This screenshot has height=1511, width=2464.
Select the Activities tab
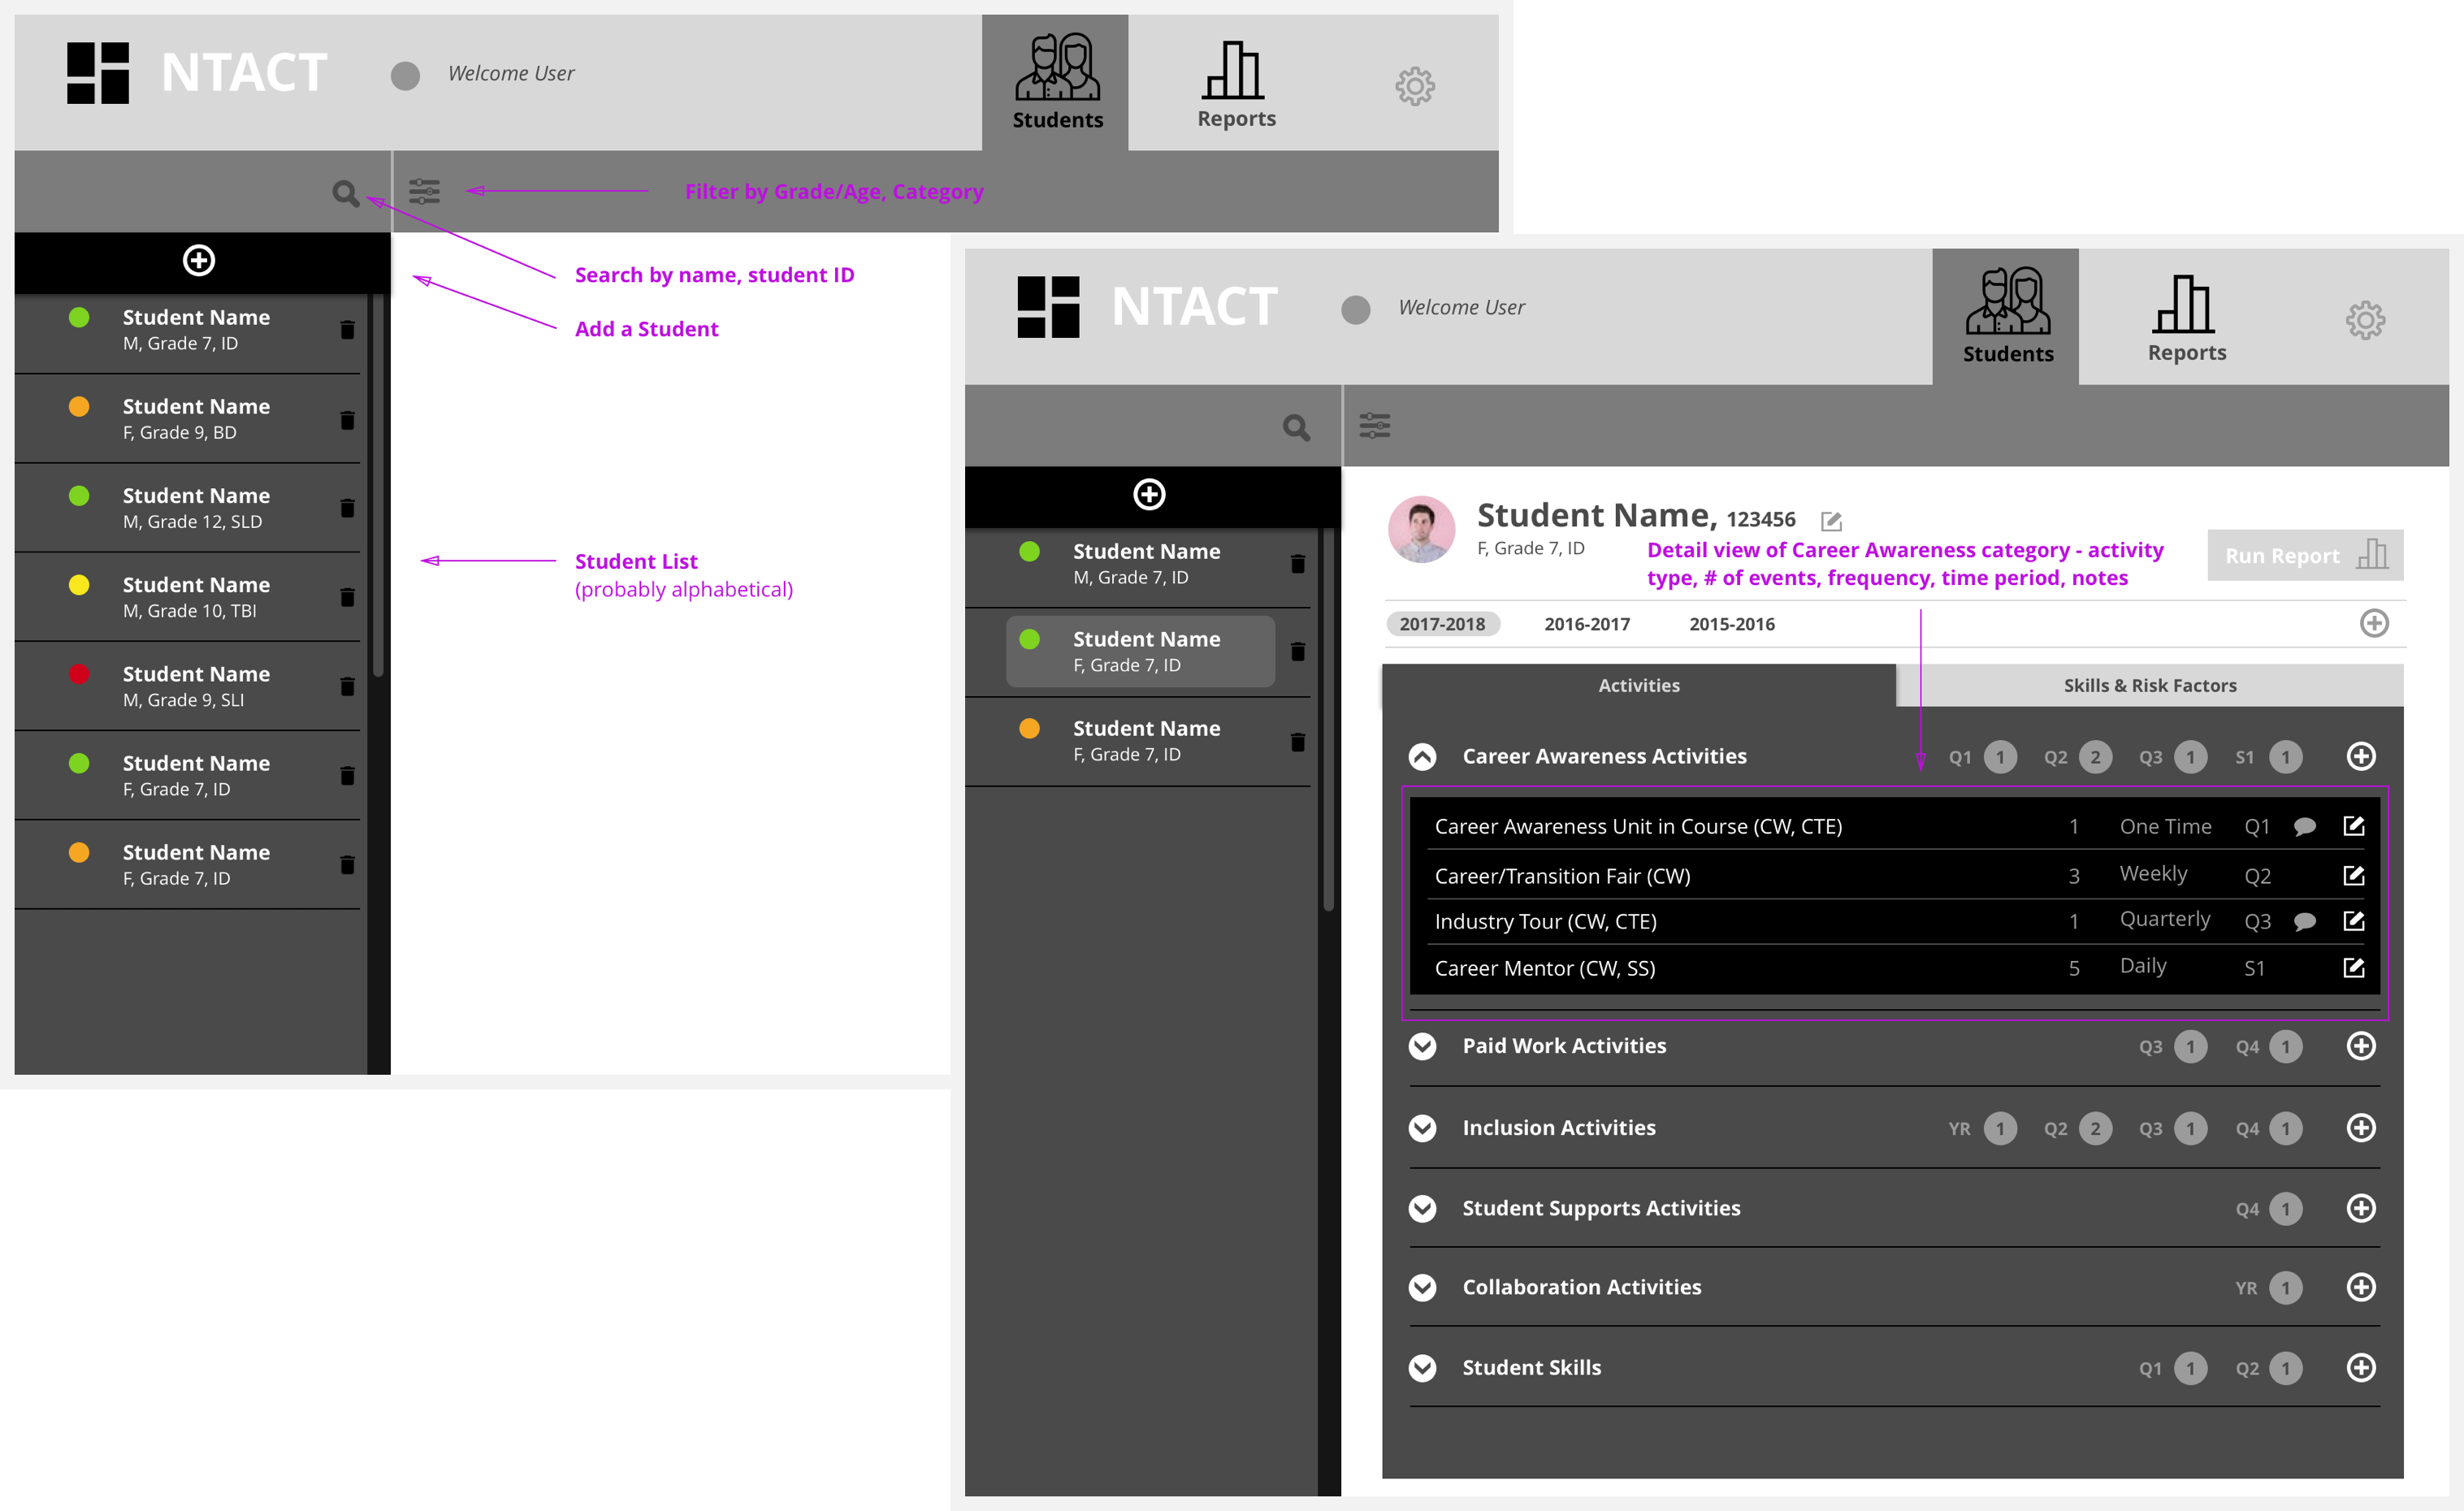(x=1639, y=685)
